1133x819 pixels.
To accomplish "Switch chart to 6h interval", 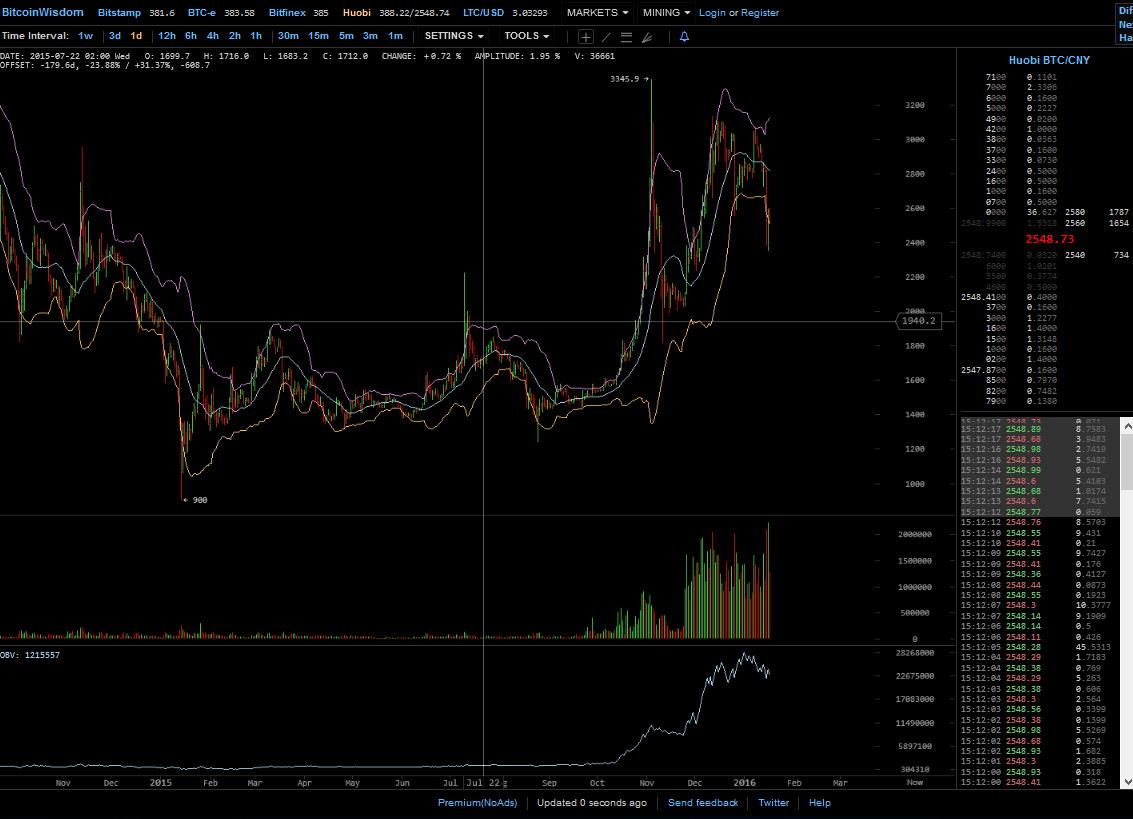I will [x=189, y=35].
